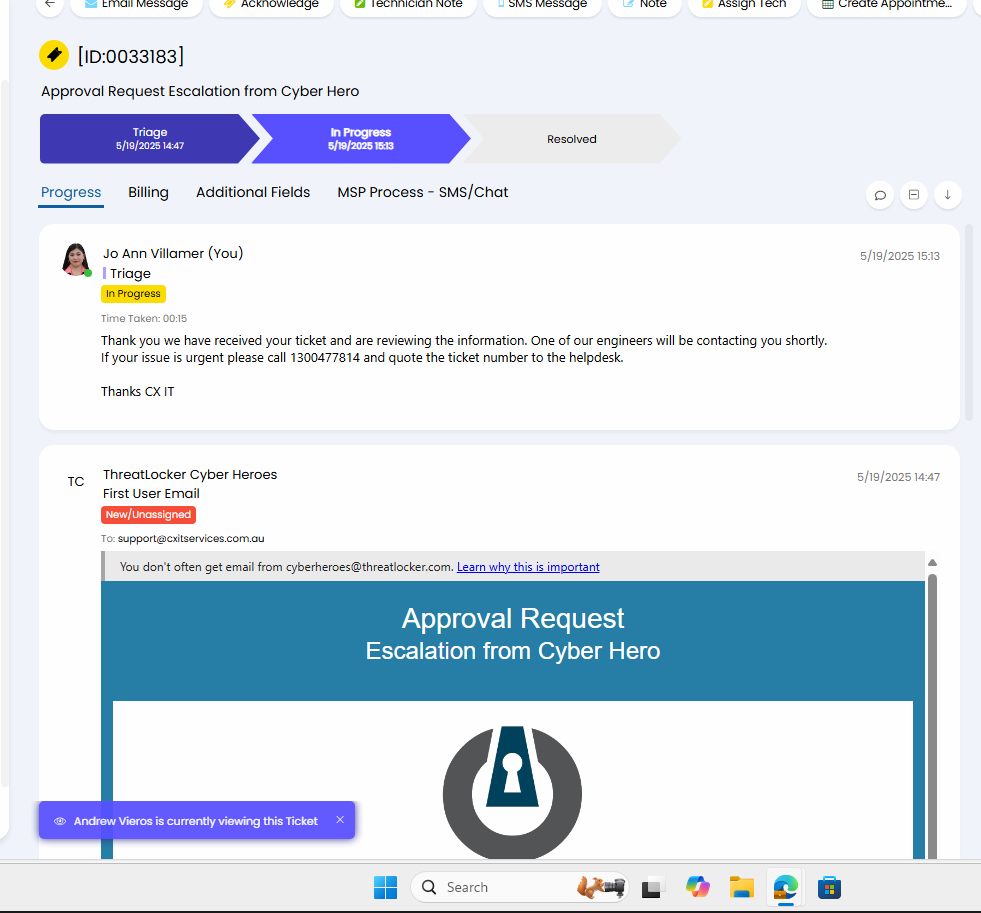This screenshot has width=981, height=913.
Task: Click 'First User Email' label
Action: tap(151, 494)
